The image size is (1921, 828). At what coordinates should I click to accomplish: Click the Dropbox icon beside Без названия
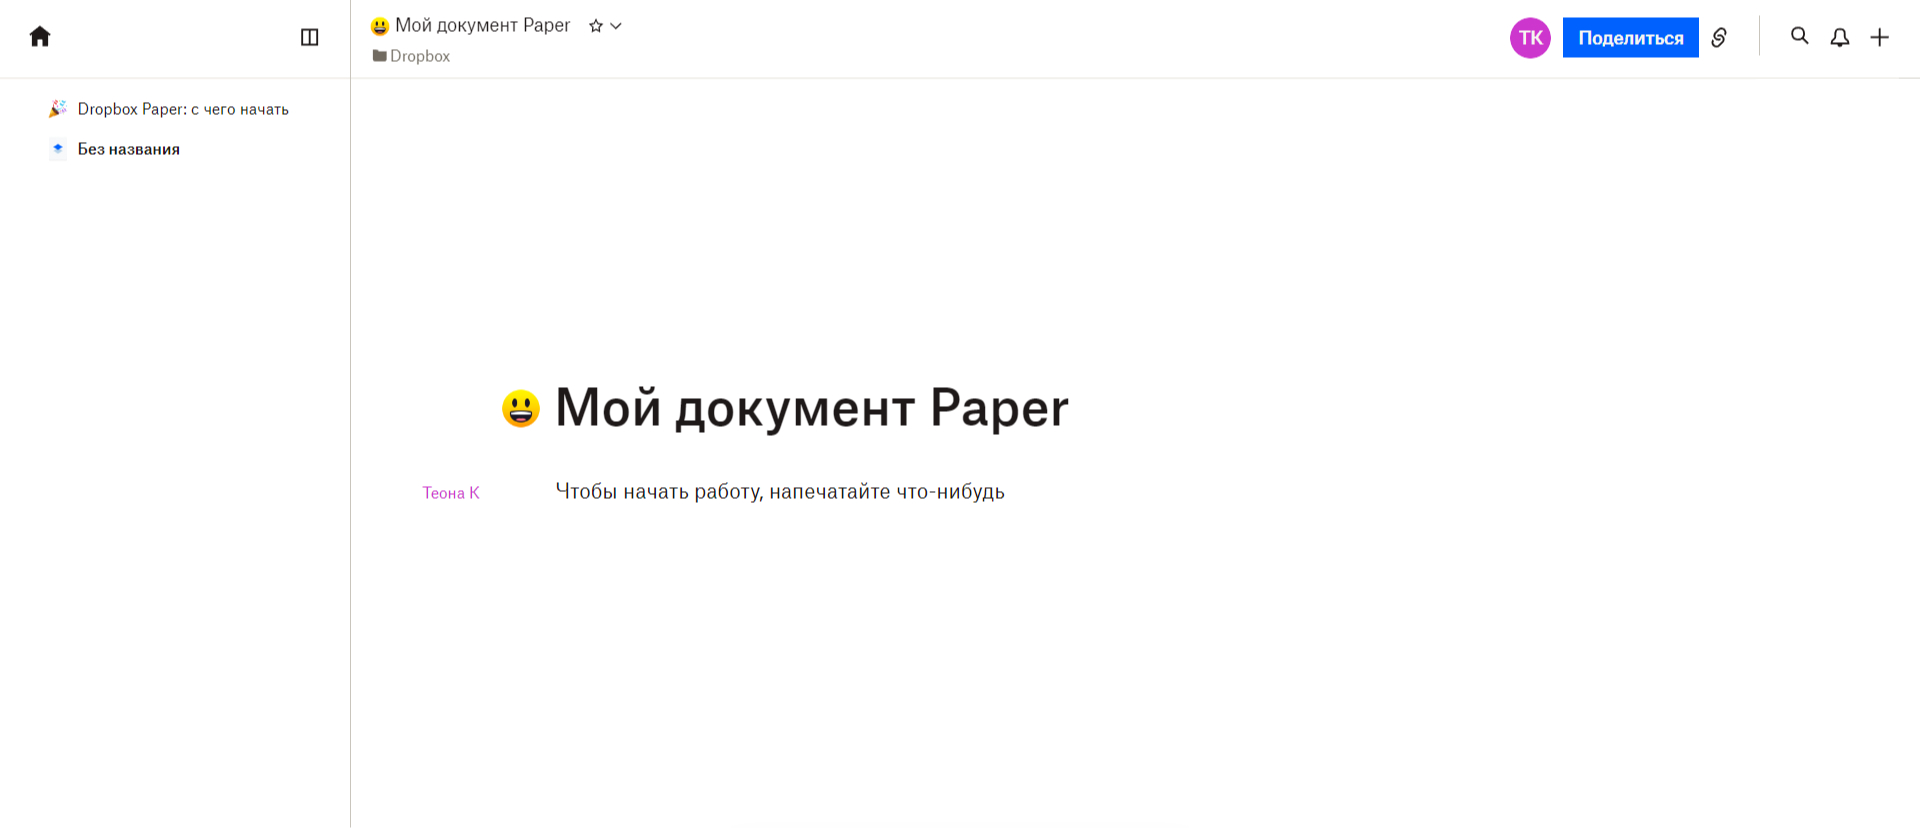(x=58, y=148)
